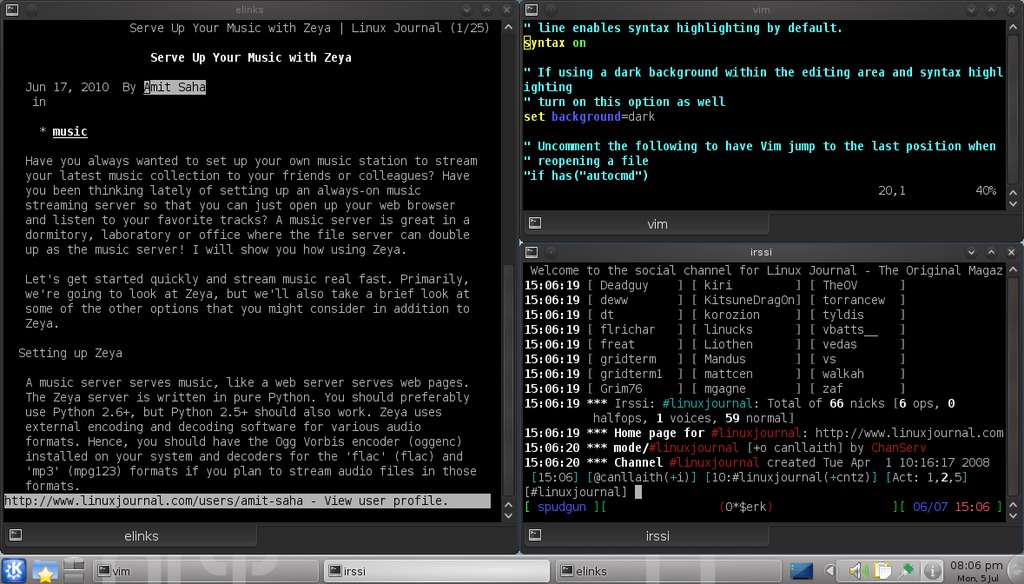The width and height of the screenshot is (1024, 584).
Task: Select the vim Konsole tab
Action: 657,224
